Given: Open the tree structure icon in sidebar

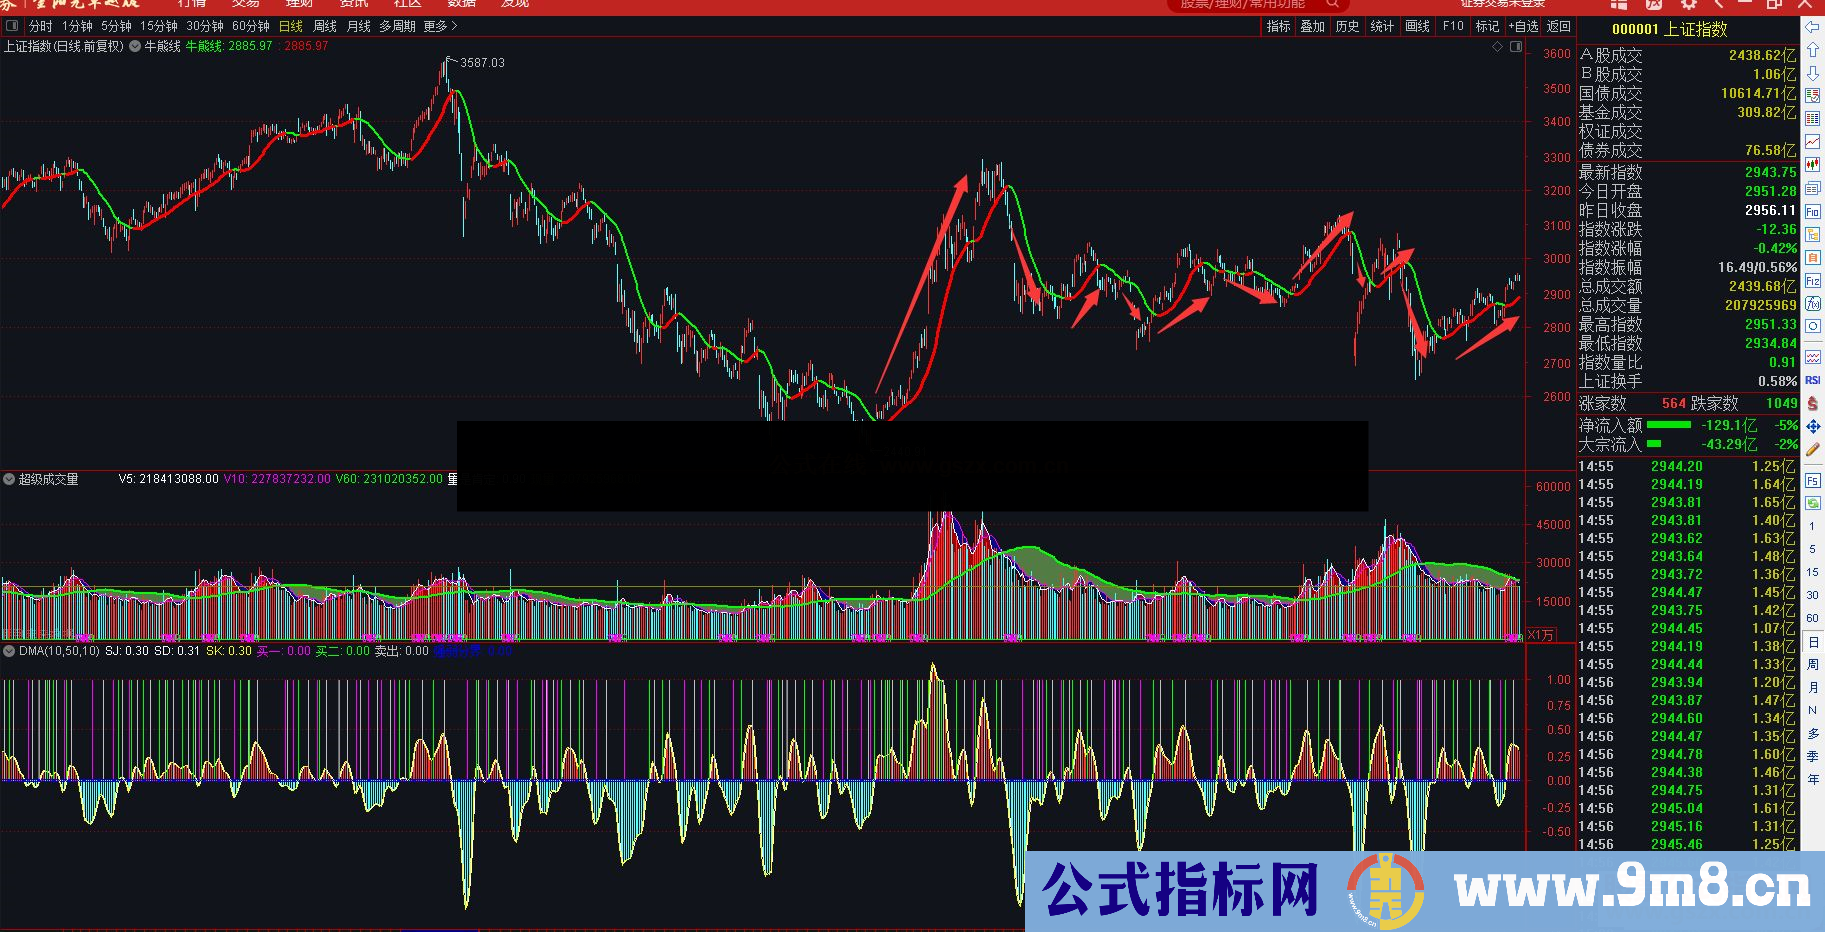Looking at the screenshot, I should click(1813, 235).
